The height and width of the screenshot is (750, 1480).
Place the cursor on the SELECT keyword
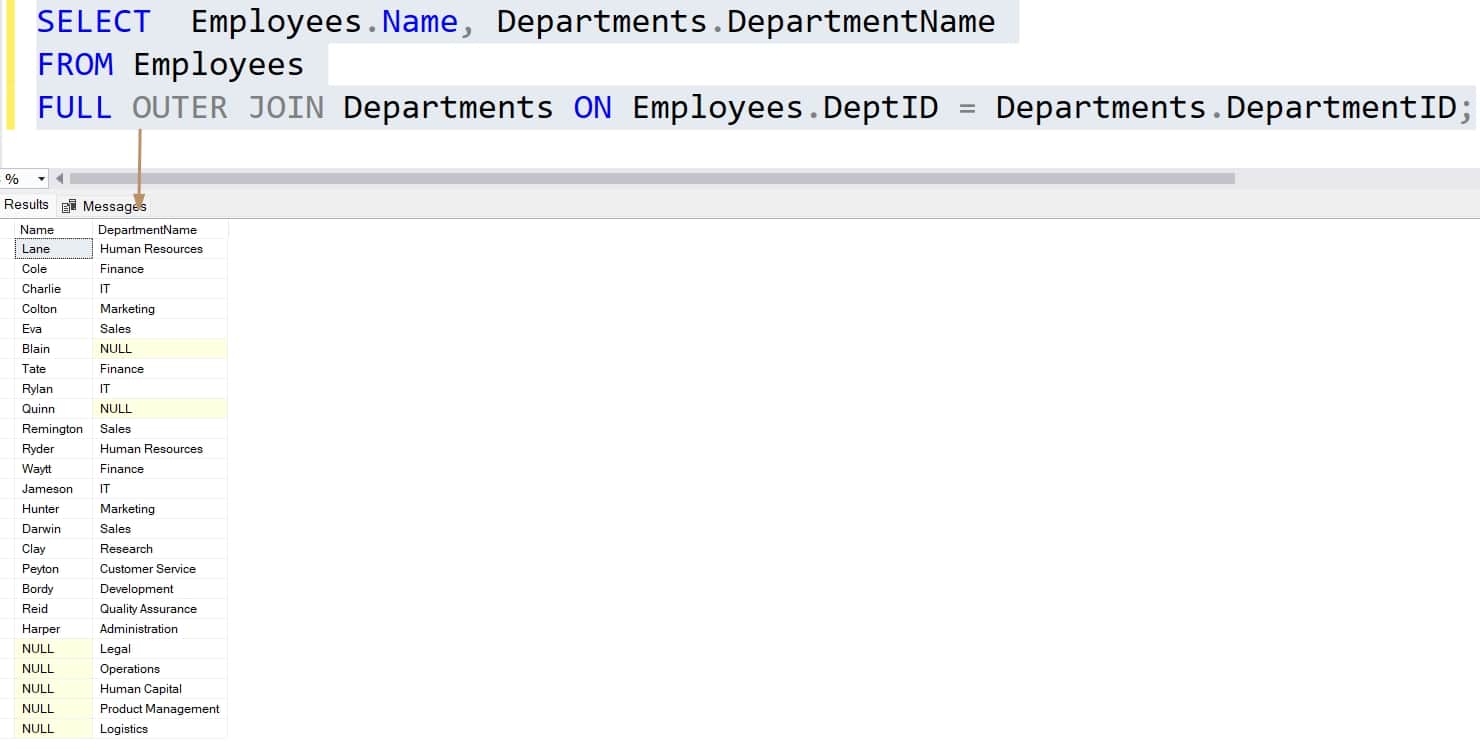[x=93, y=21]
